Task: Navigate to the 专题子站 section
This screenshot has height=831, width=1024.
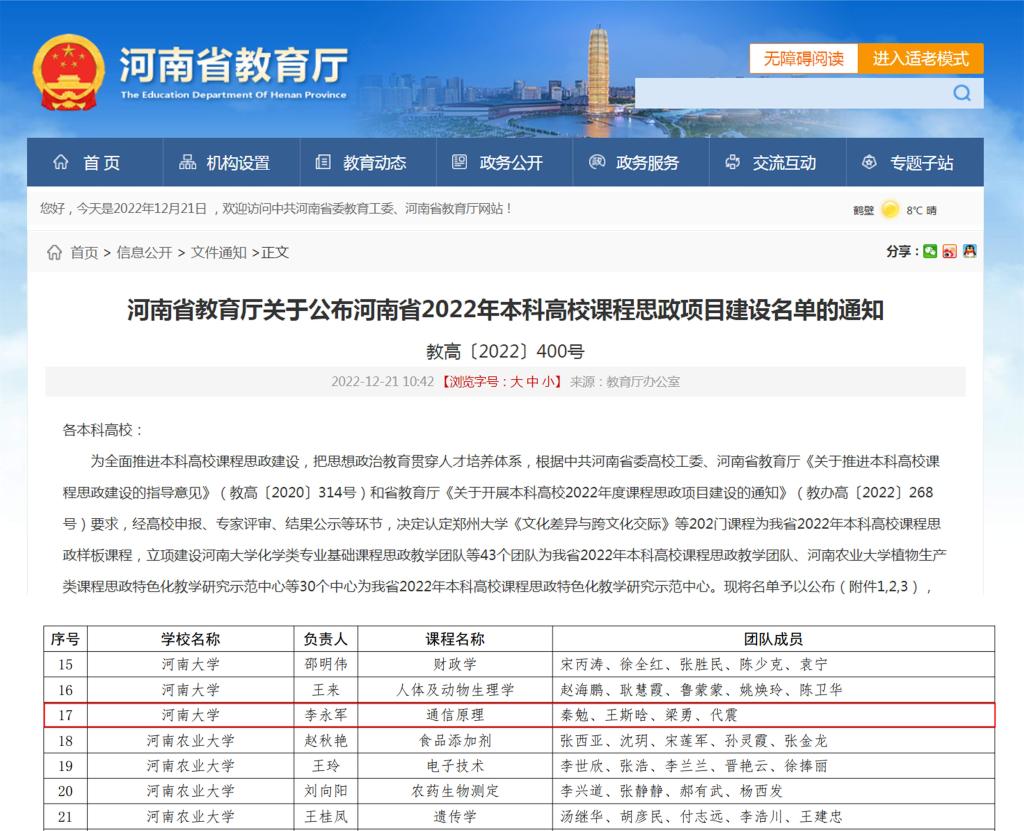Action: [908, 163]
